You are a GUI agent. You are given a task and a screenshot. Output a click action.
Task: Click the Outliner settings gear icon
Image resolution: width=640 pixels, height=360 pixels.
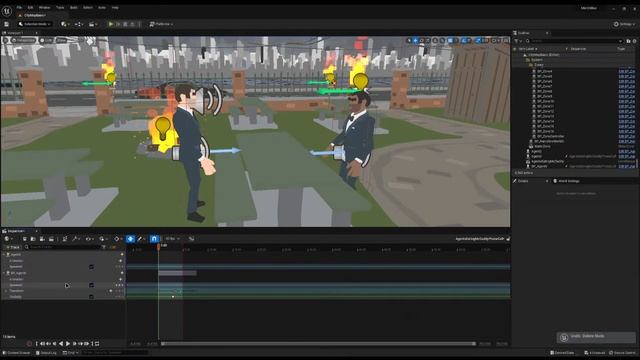[x=634, y=41]
